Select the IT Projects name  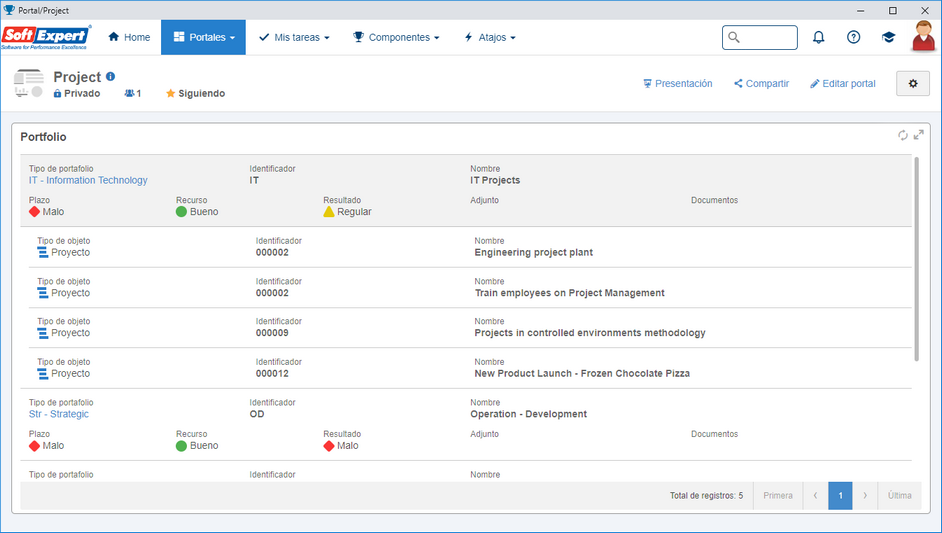(495, 180)
